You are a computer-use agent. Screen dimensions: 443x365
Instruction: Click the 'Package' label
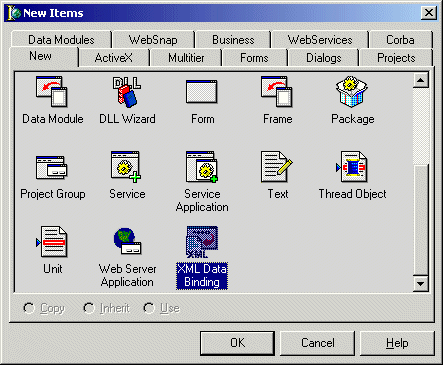pyautogui.click(x=353, y=119)
